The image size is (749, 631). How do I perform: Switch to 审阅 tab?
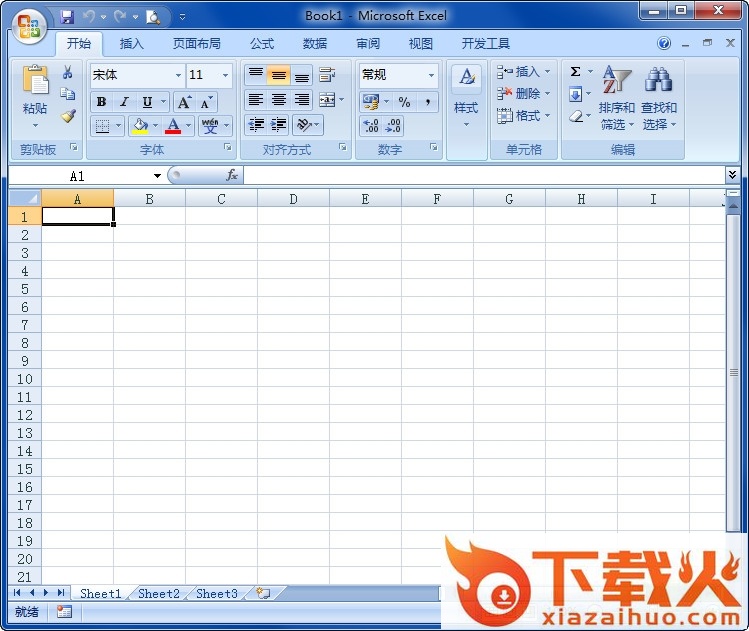point(368,44)
